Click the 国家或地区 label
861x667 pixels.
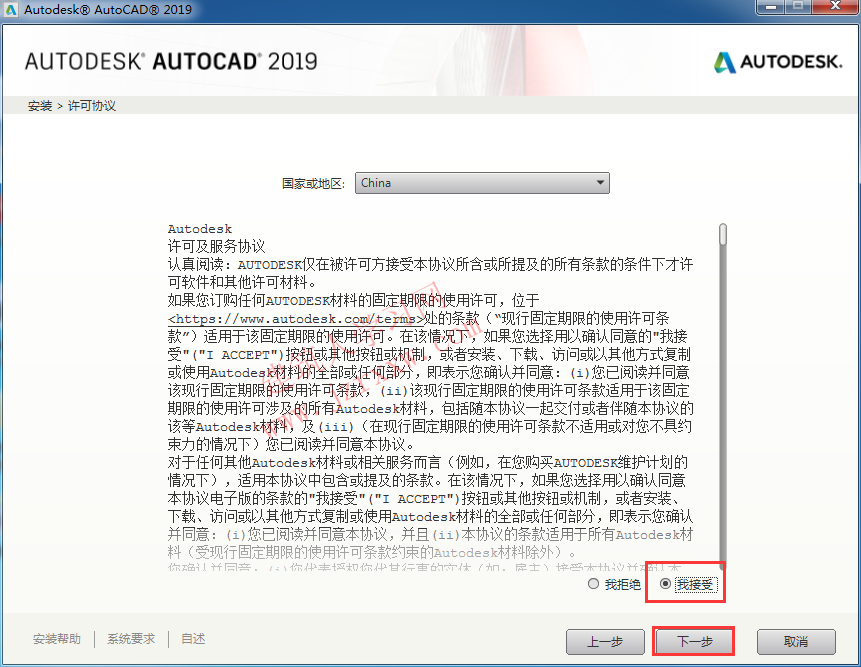click(x=313, y=183)
